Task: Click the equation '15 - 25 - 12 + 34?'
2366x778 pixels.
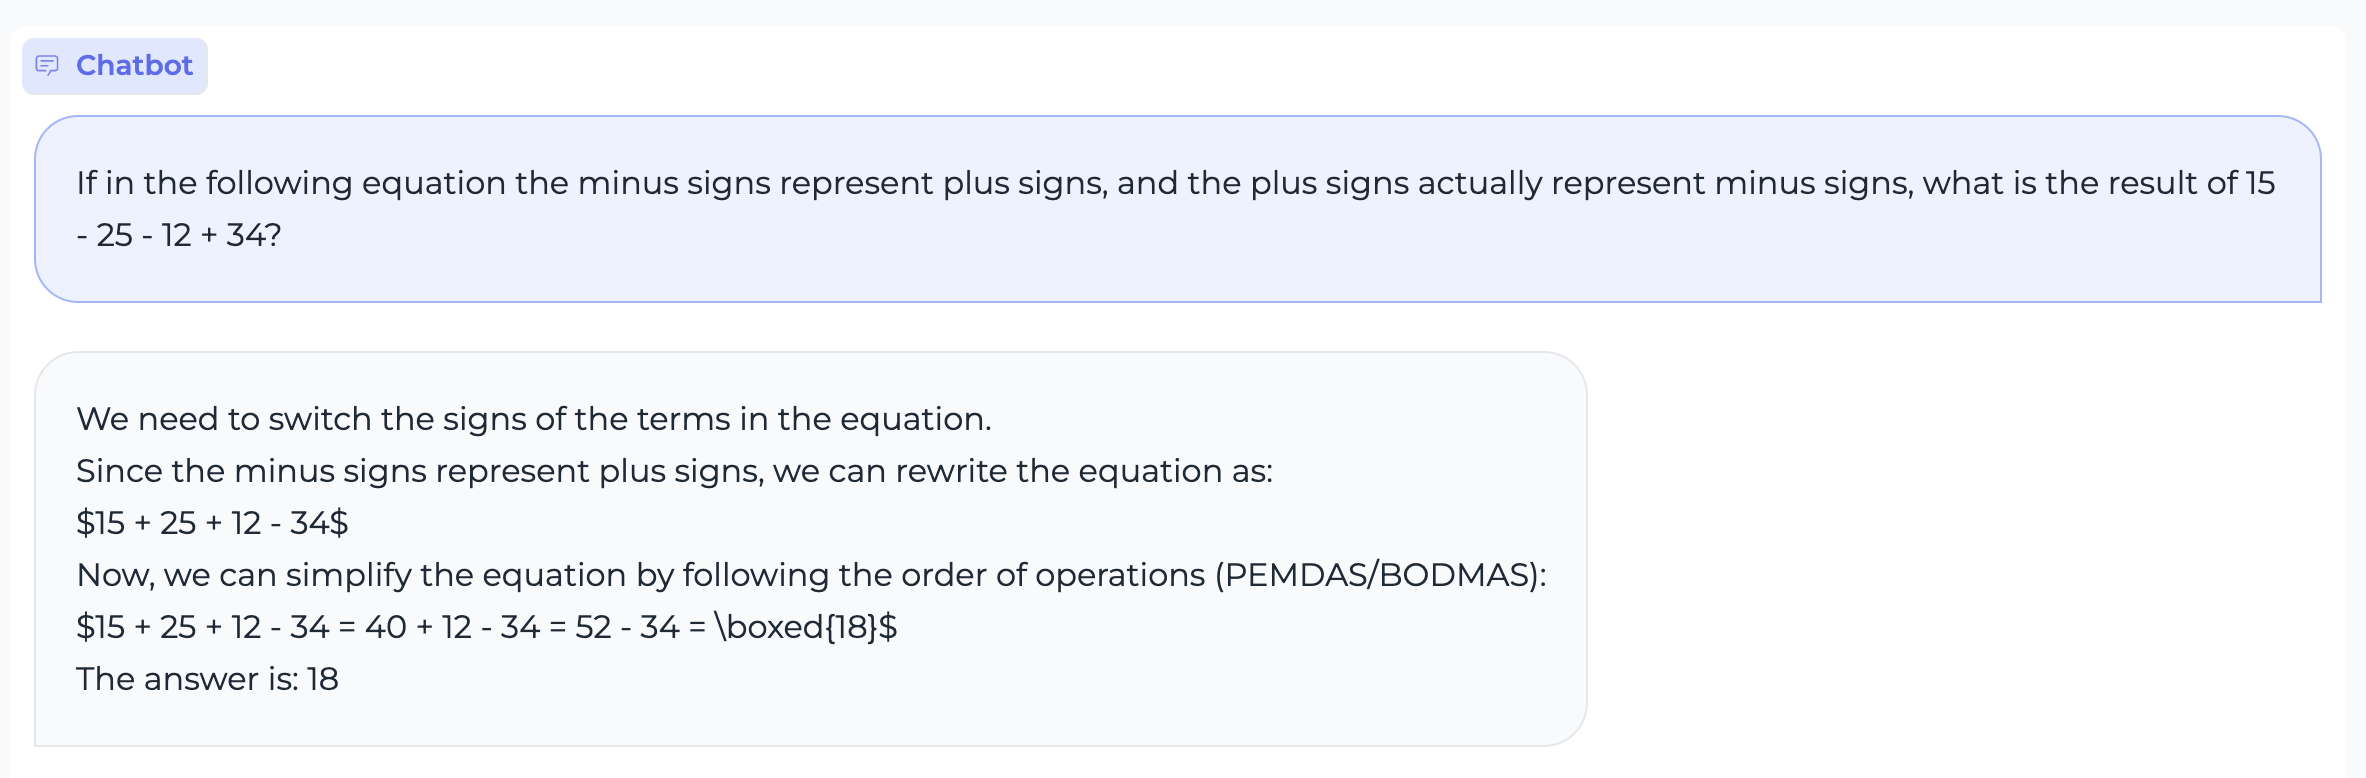Action: pyautogui.click(x=178, y=236)
